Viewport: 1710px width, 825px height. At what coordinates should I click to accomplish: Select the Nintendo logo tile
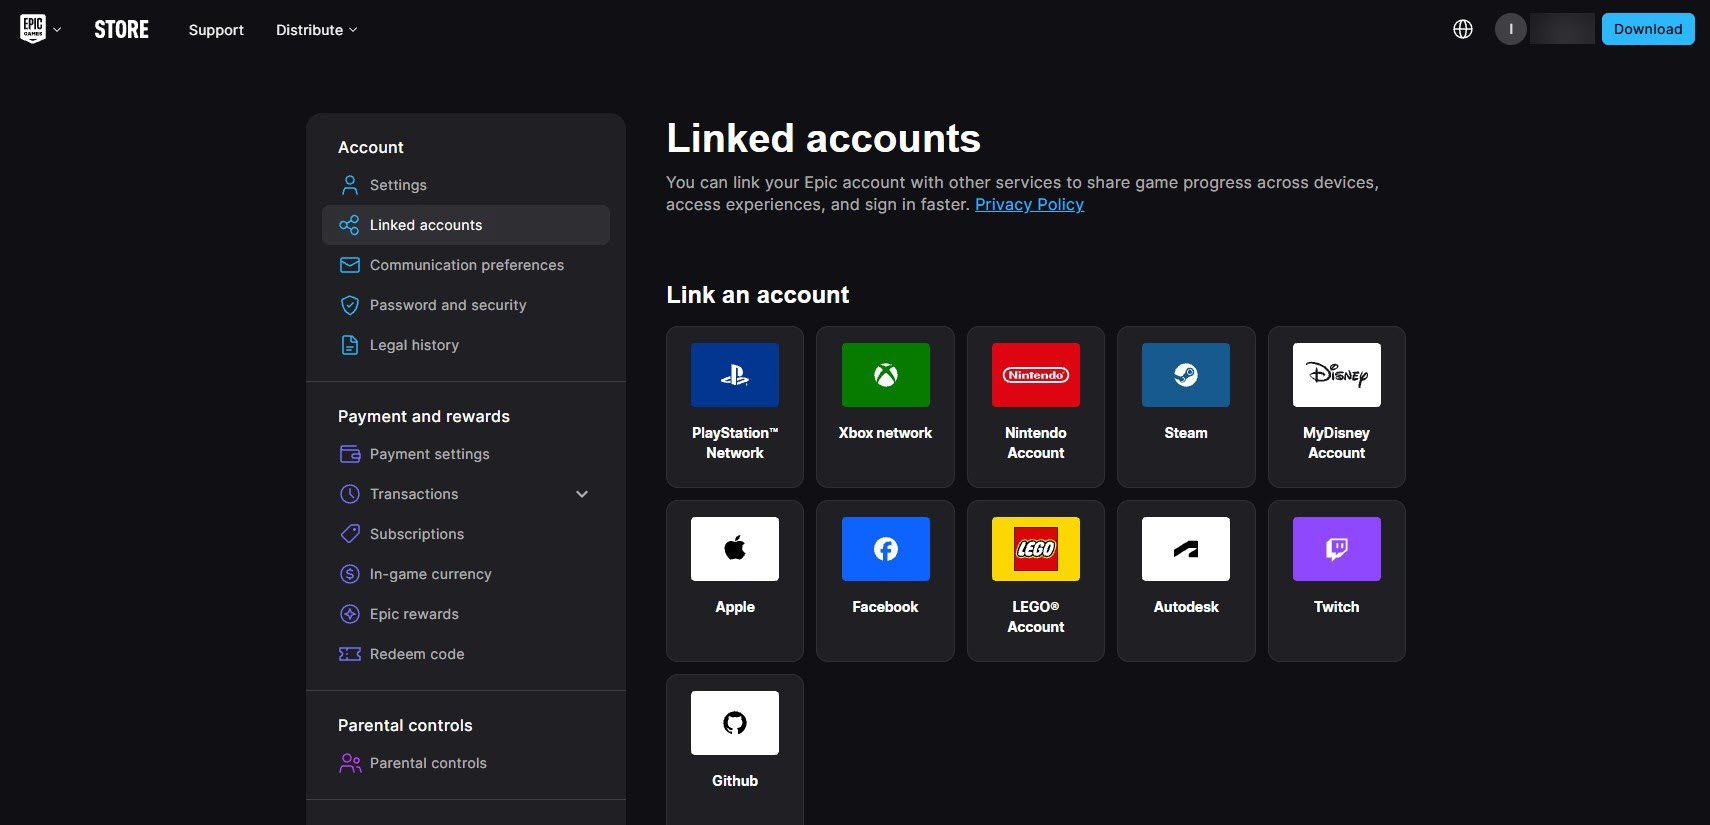click(1036, 375)
